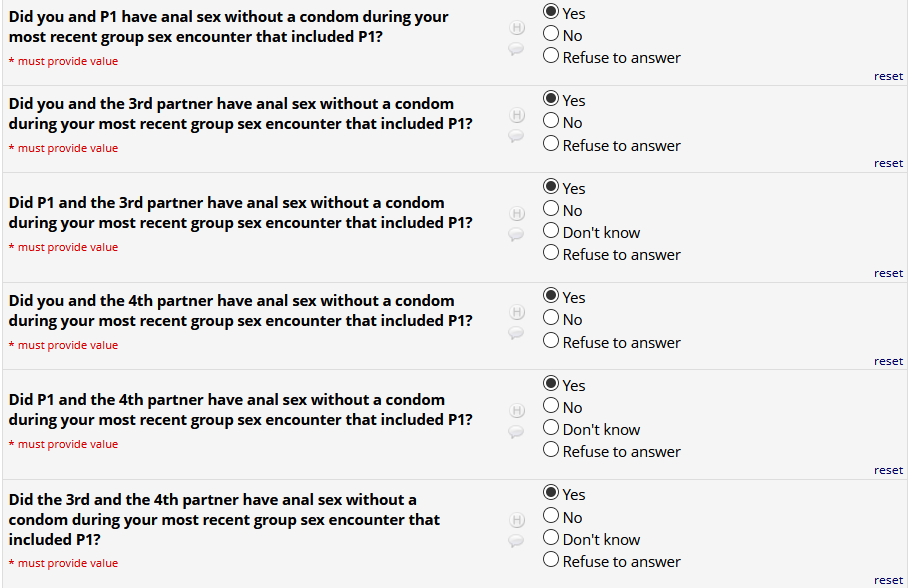This screenshot has width=912, height=588.
Task: Pick No for you and 4th partner question
Action: pos(551,320)
